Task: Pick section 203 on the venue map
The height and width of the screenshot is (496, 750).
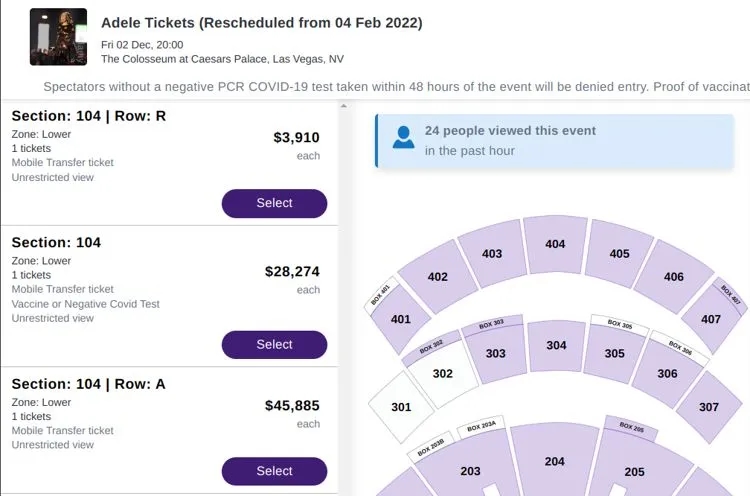Action: pos(470,471)
